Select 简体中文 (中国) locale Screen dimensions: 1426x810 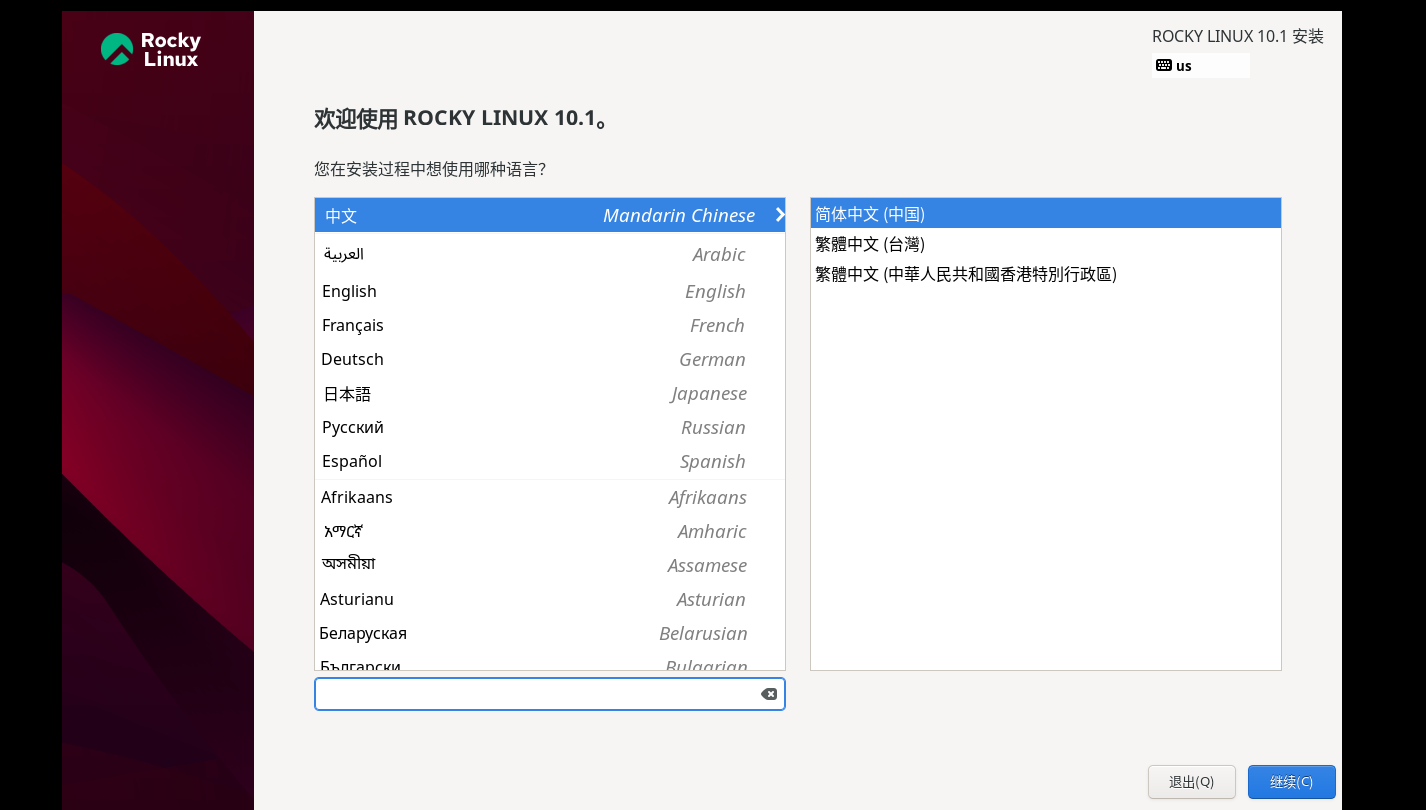(x=1046, y=214)
